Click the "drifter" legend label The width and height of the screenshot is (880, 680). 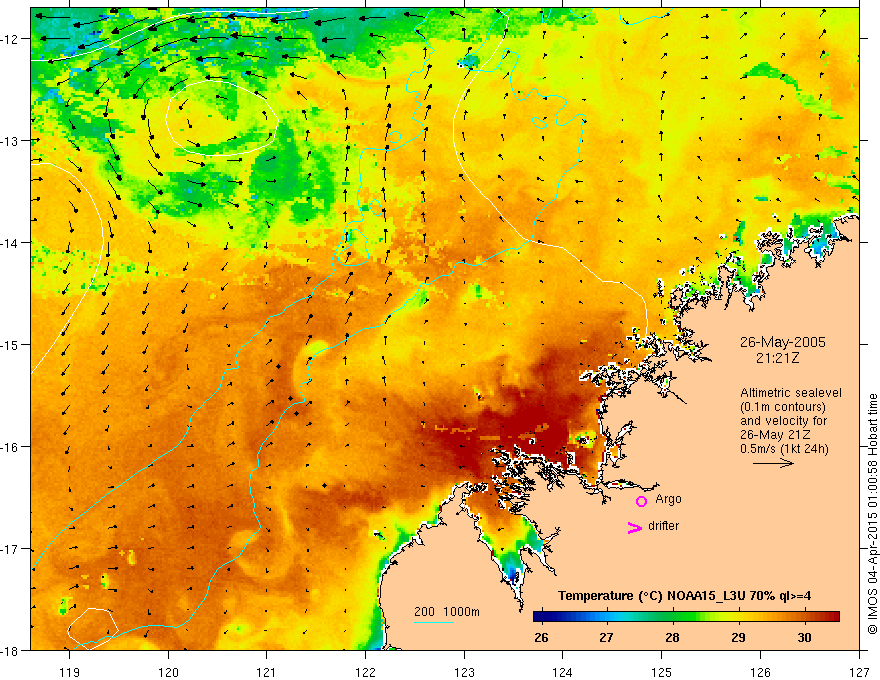click(663, 526)
